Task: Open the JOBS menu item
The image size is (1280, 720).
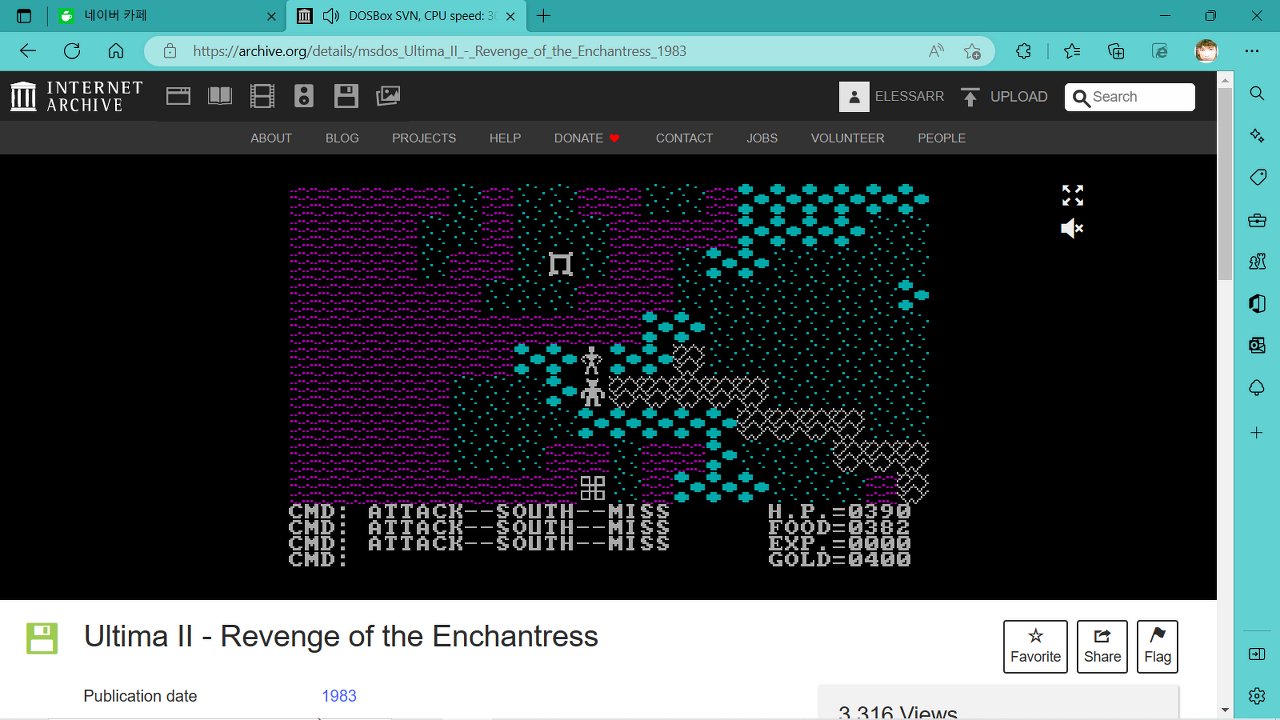Action: pyautogui.click(x=762, y=138)
